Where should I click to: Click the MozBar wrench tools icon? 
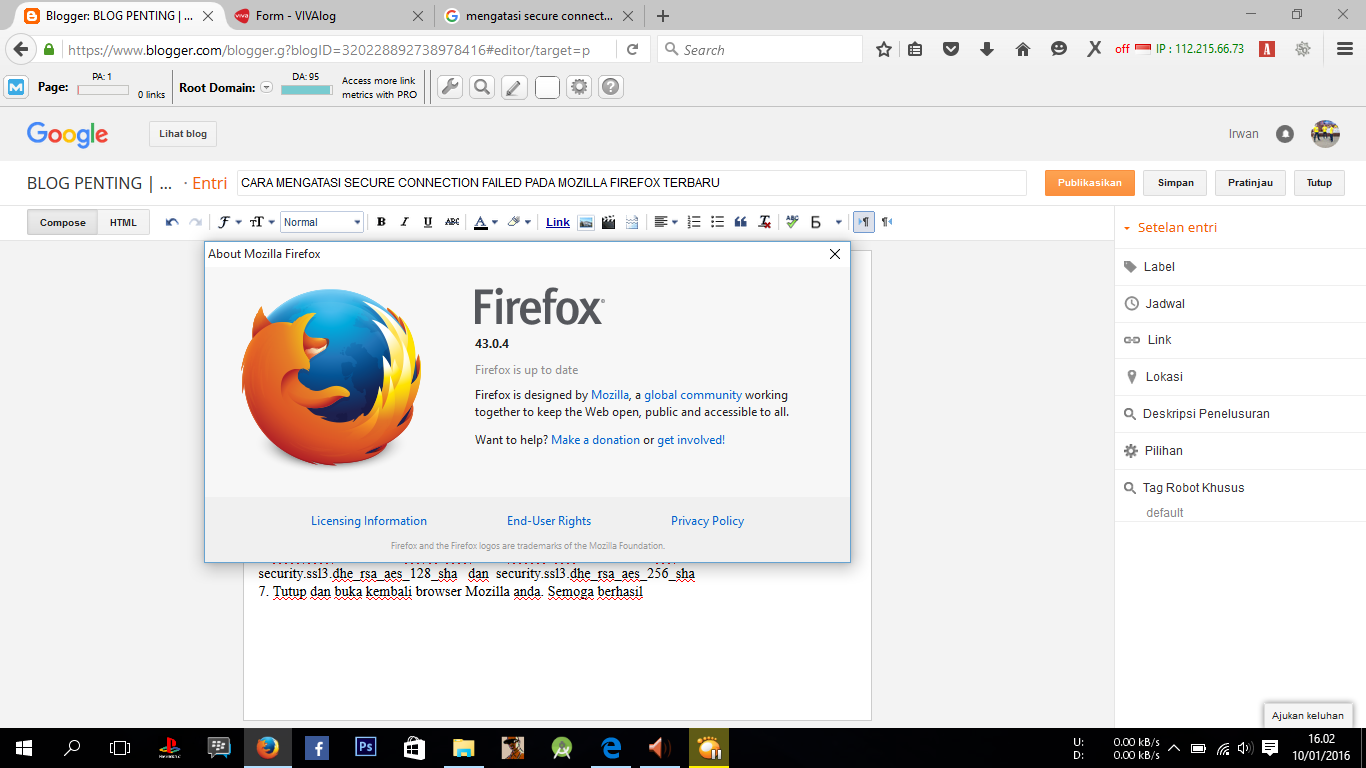[x=450, y=87]
